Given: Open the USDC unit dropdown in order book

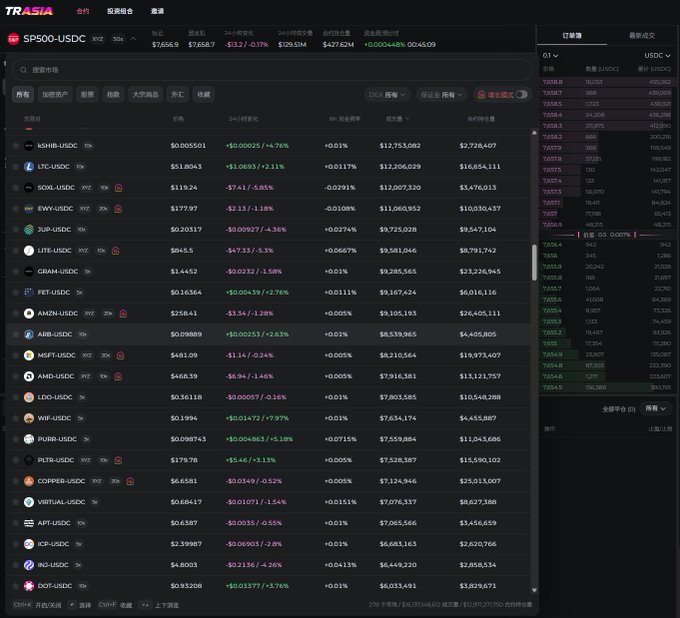Looking at the screenshot, I should pyautogui.click(x=657, y=56).
